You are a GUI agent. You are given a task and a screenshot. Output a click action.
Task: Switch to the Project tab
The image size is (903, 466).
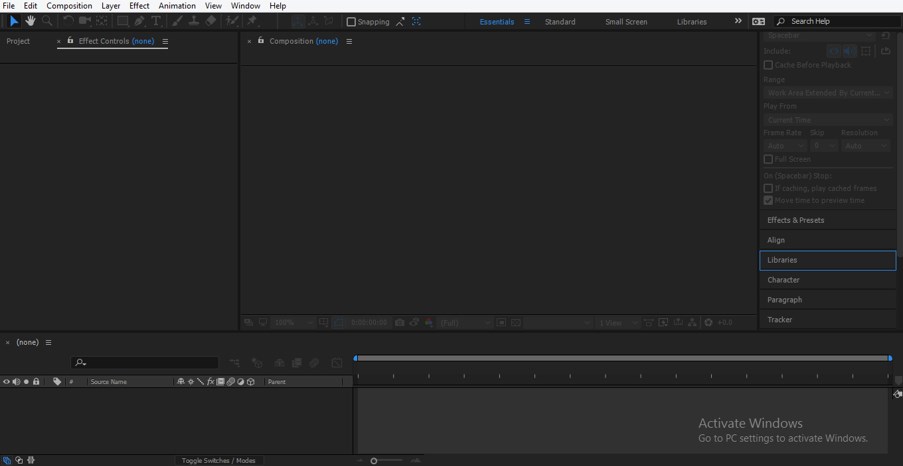click(x=18, y=41)
